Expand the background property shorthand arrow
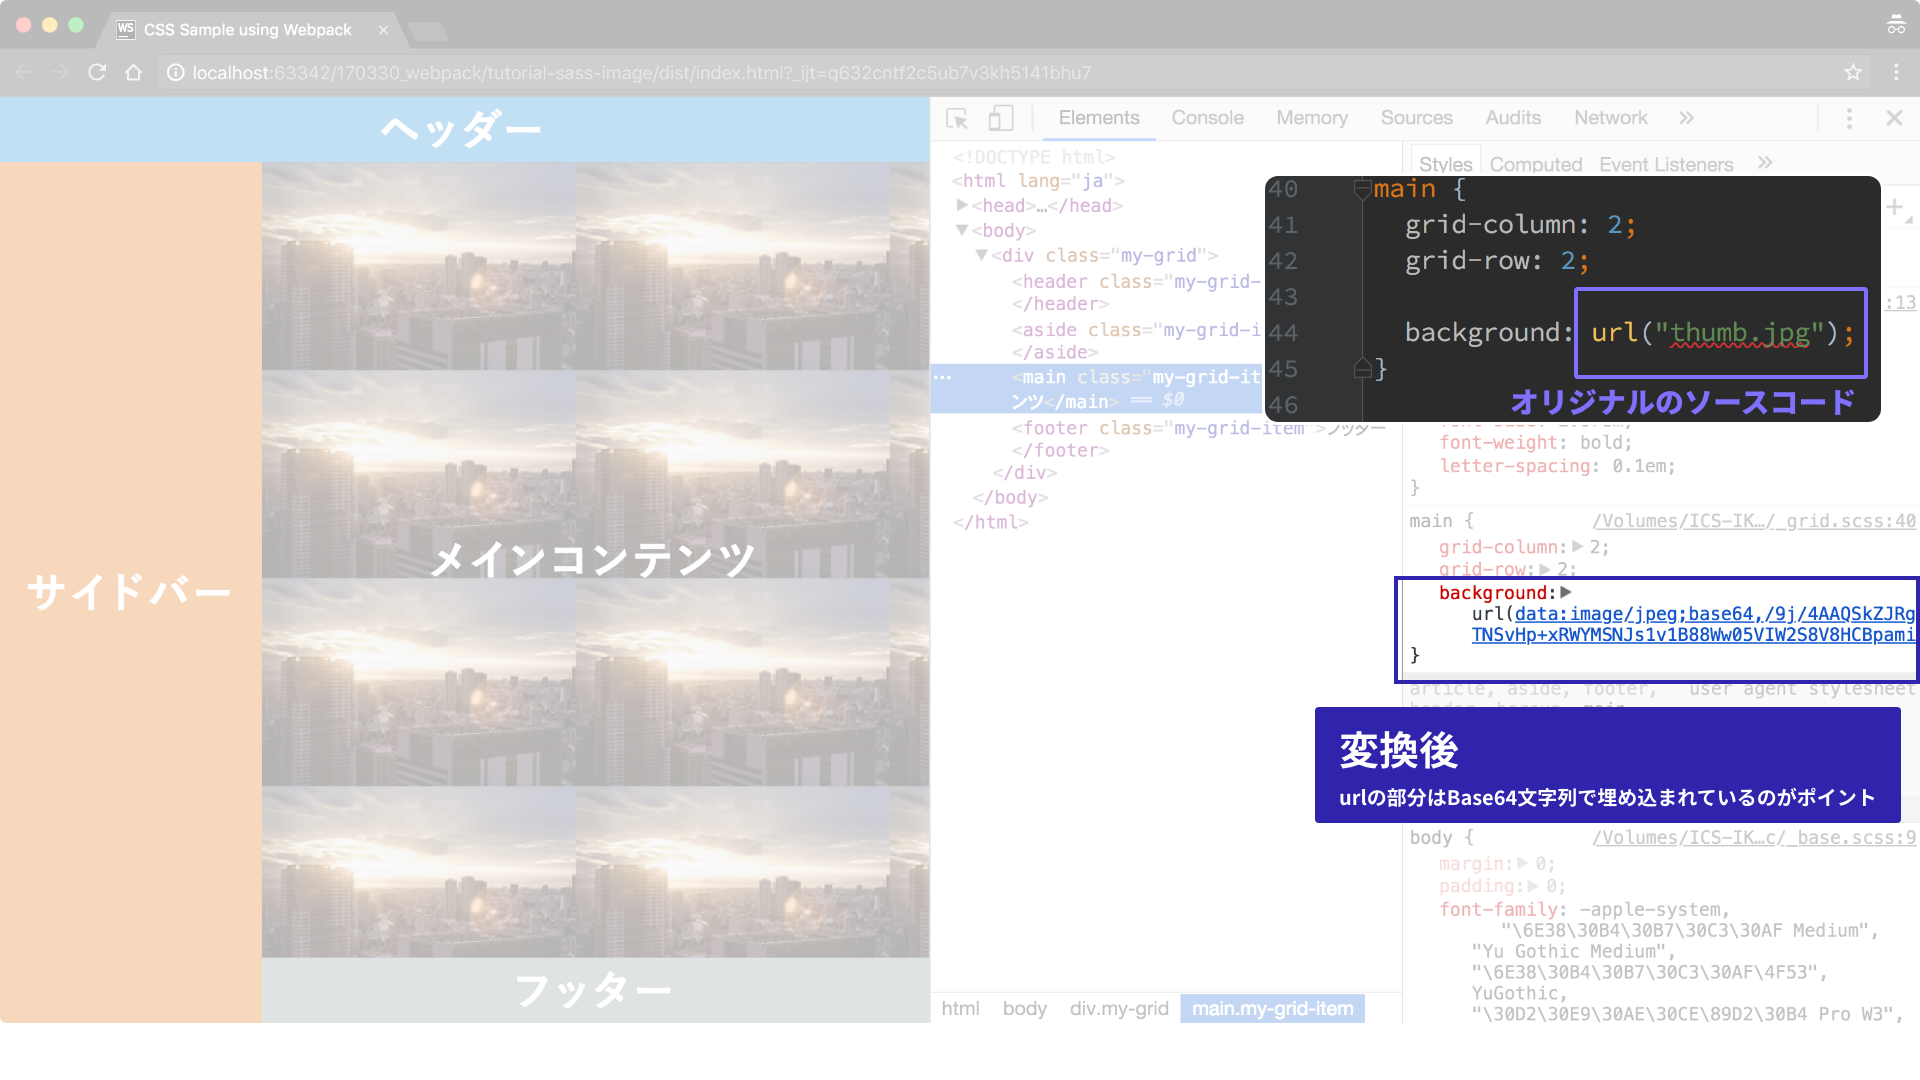Image resolution: width=1920 pixels, height=1080 pixels. 1566,592
